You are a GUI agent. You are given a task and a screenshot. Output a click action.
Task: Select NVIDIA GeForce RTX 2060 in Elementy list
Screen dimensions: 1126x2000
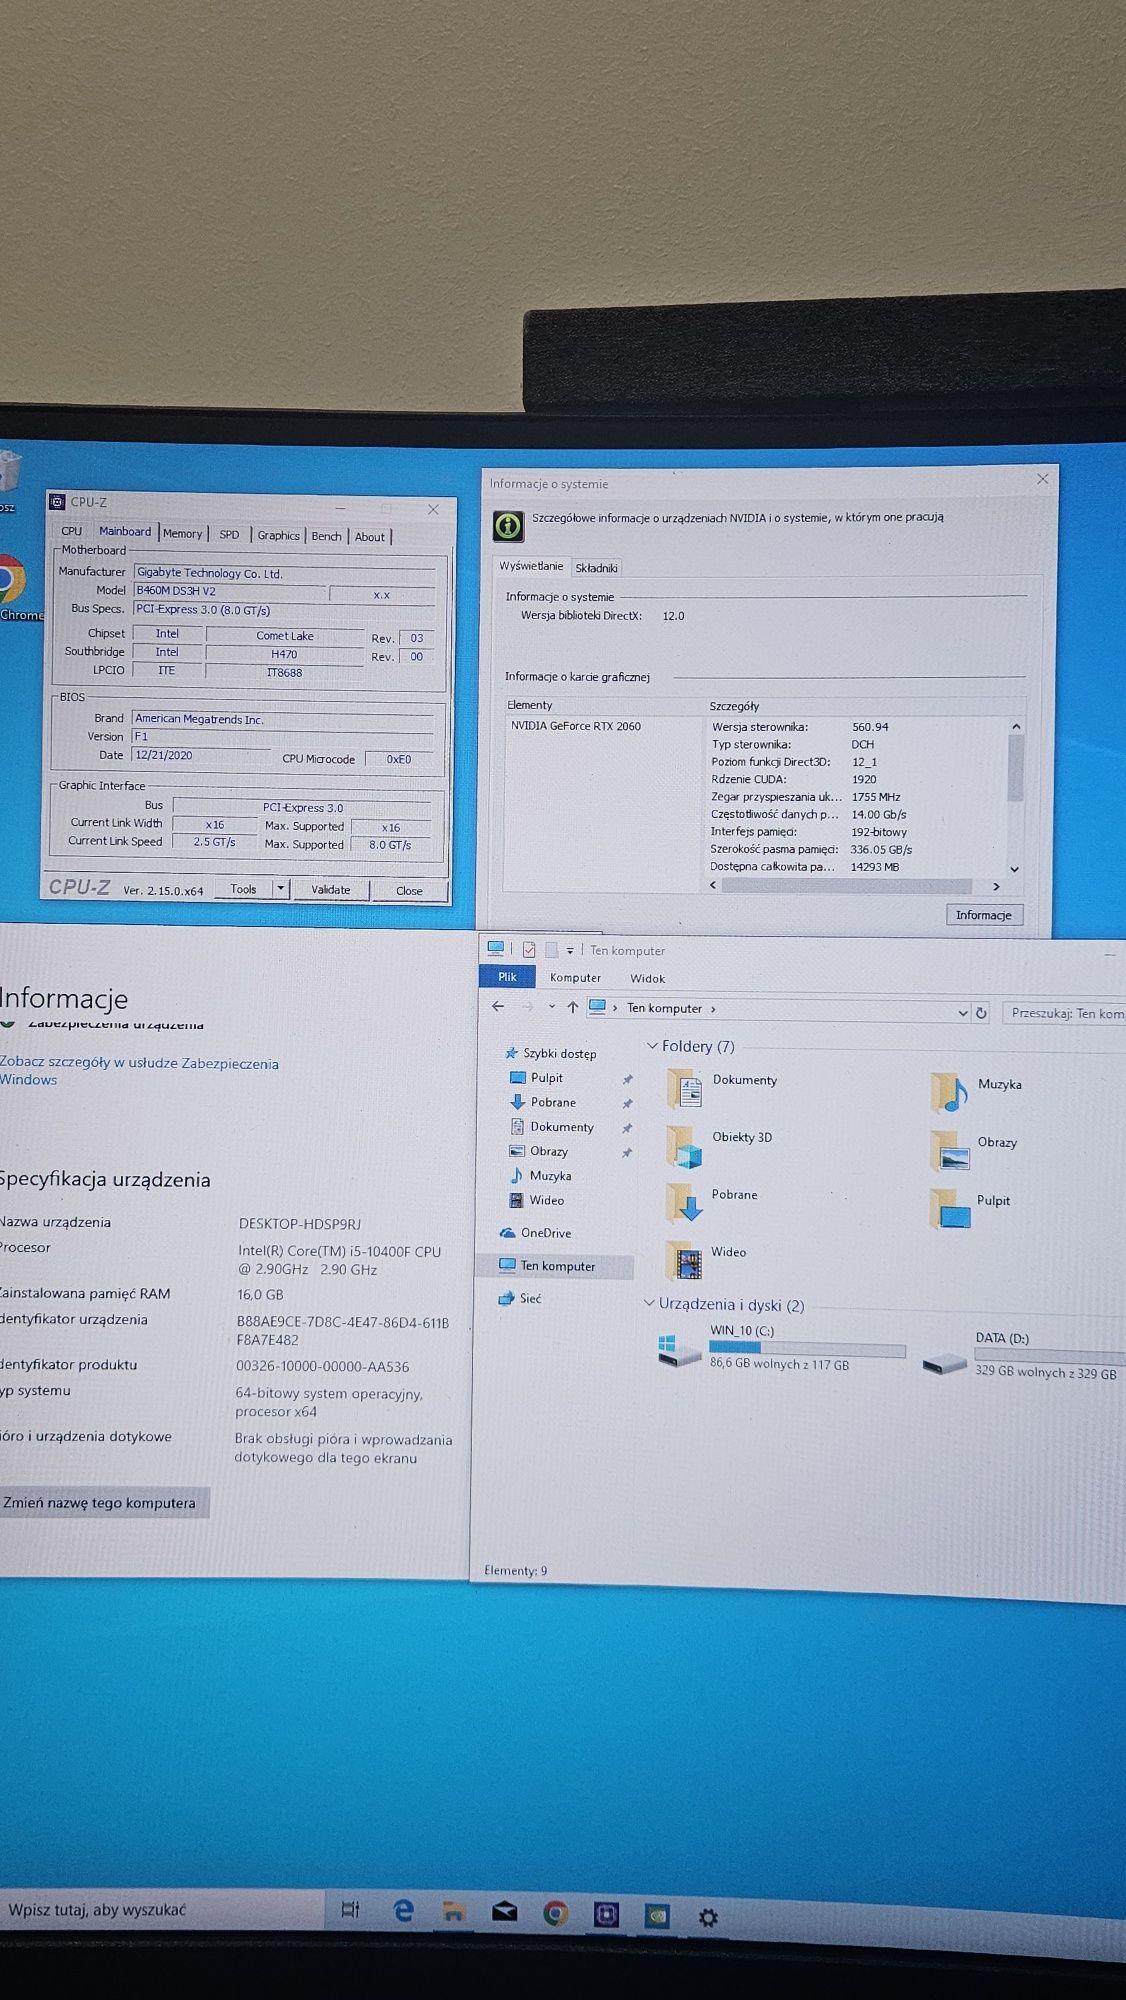pyautogui.click(x=576, y=726)
